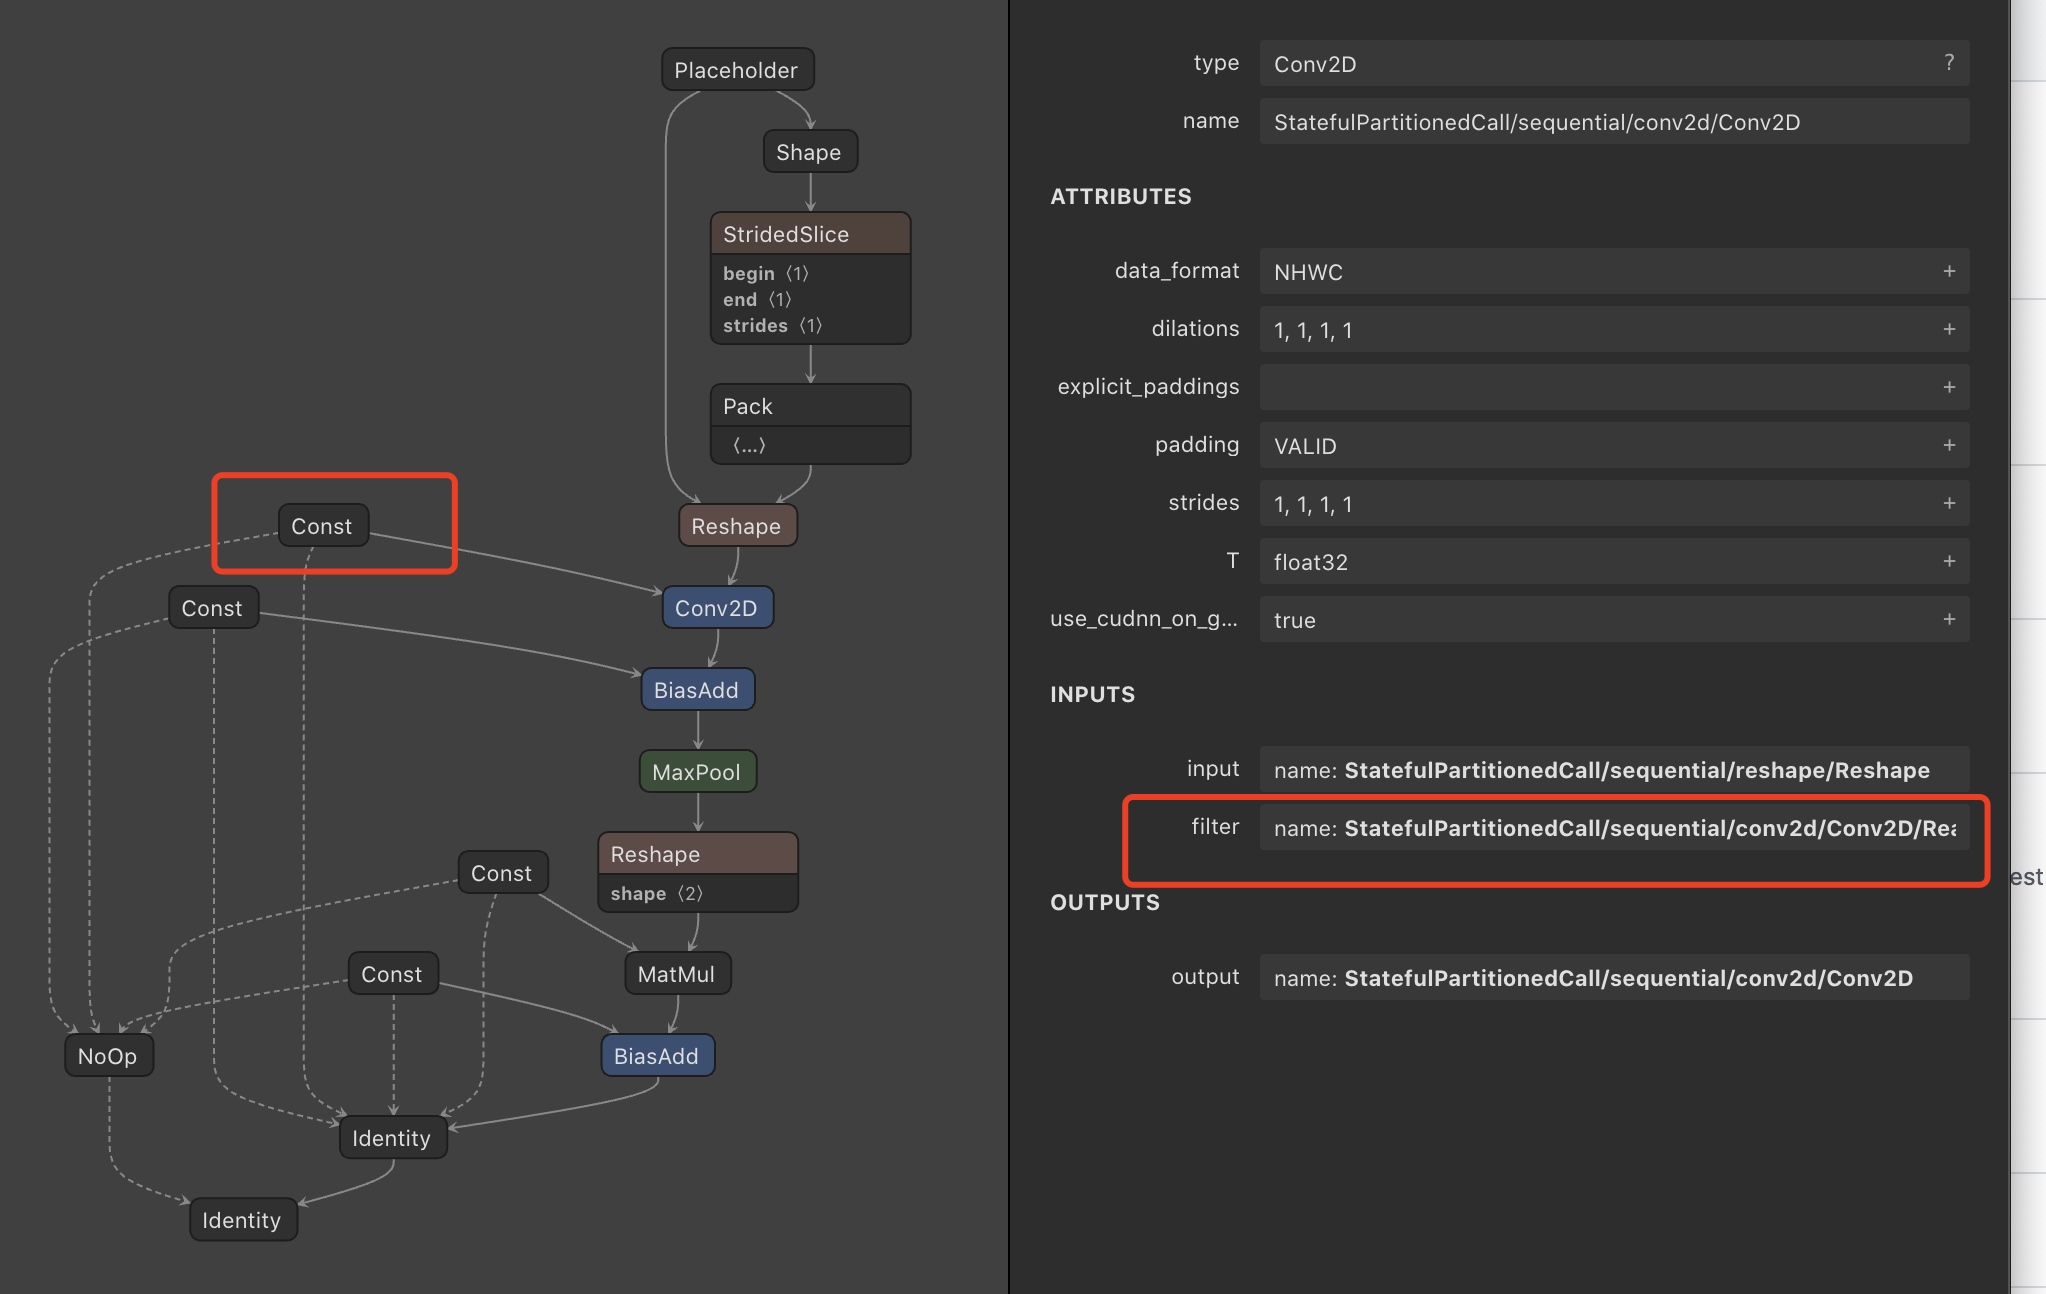Open the highlighted filter input reference
The height and width of the screenshot is (1294, 2046).
1613,828
